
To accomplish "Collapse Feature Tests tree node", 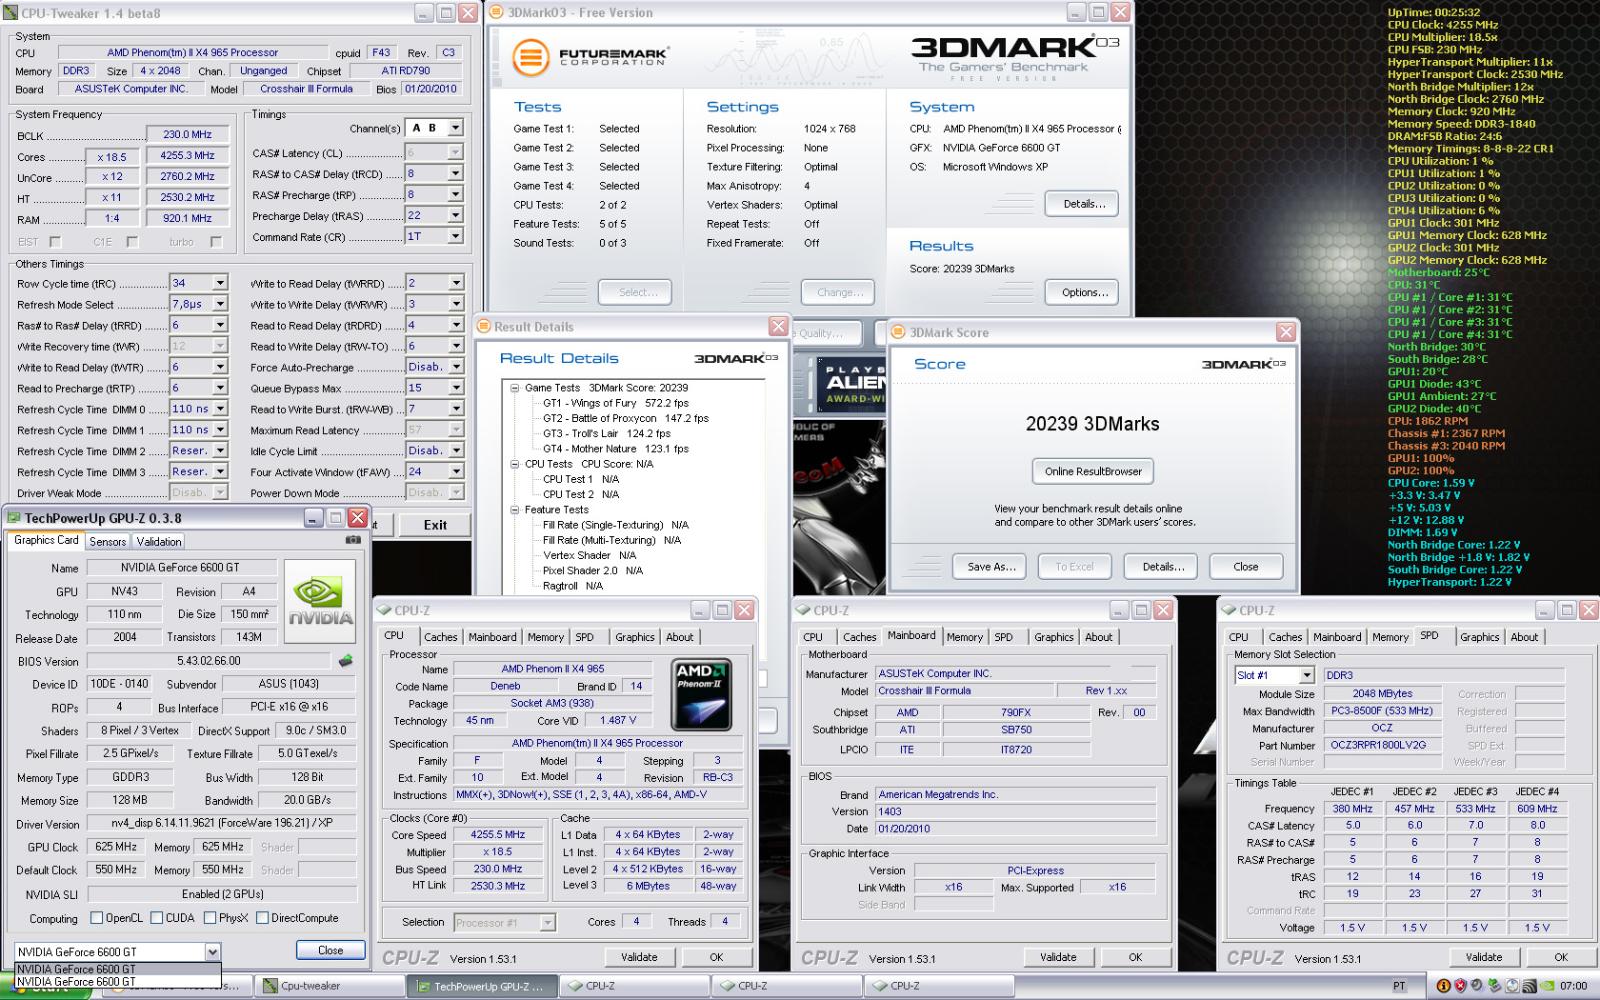I will pos(515,510).
